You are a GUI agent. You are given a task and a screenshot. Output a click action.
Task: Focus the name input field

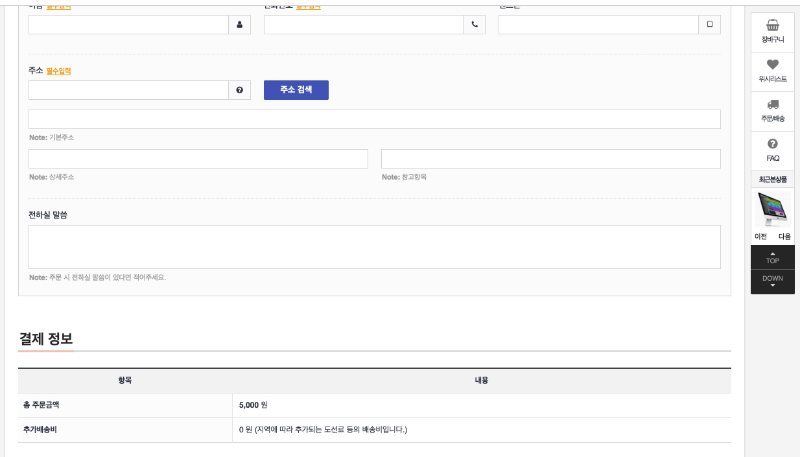[x=129, y=24]
